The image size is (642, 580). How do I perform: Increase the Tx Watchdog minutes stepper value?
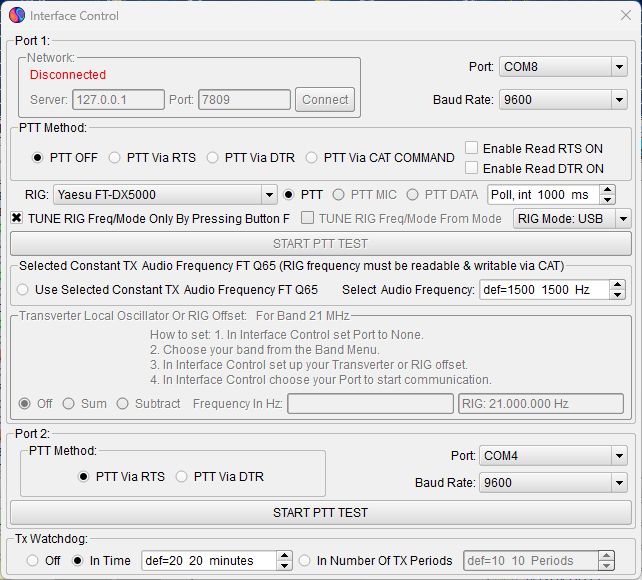tap(284, 556)
